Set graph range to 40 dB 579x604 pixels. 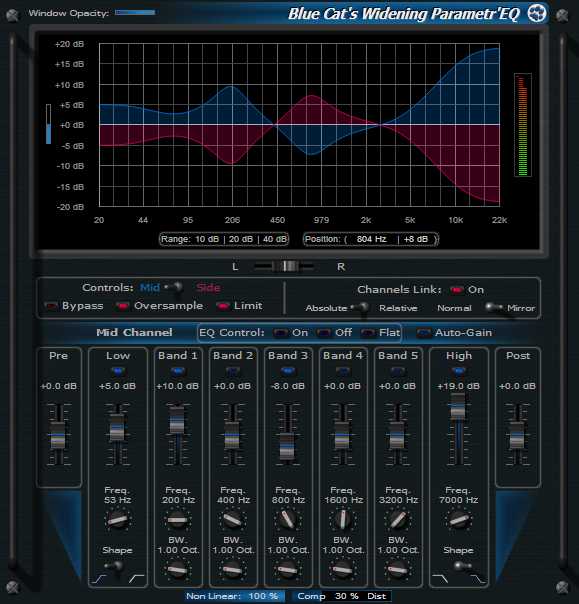click(x=275, y=239)
